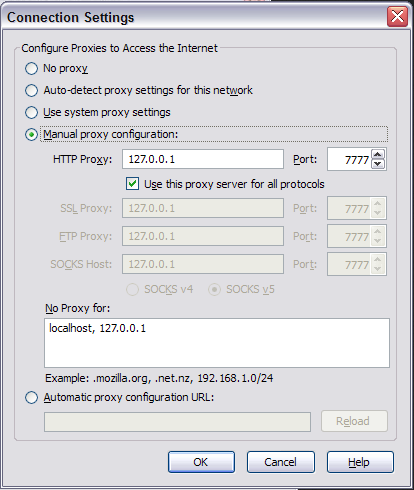Click the Cancel button
The height and width of the screenshot is (490, 414).
(281, 462)
